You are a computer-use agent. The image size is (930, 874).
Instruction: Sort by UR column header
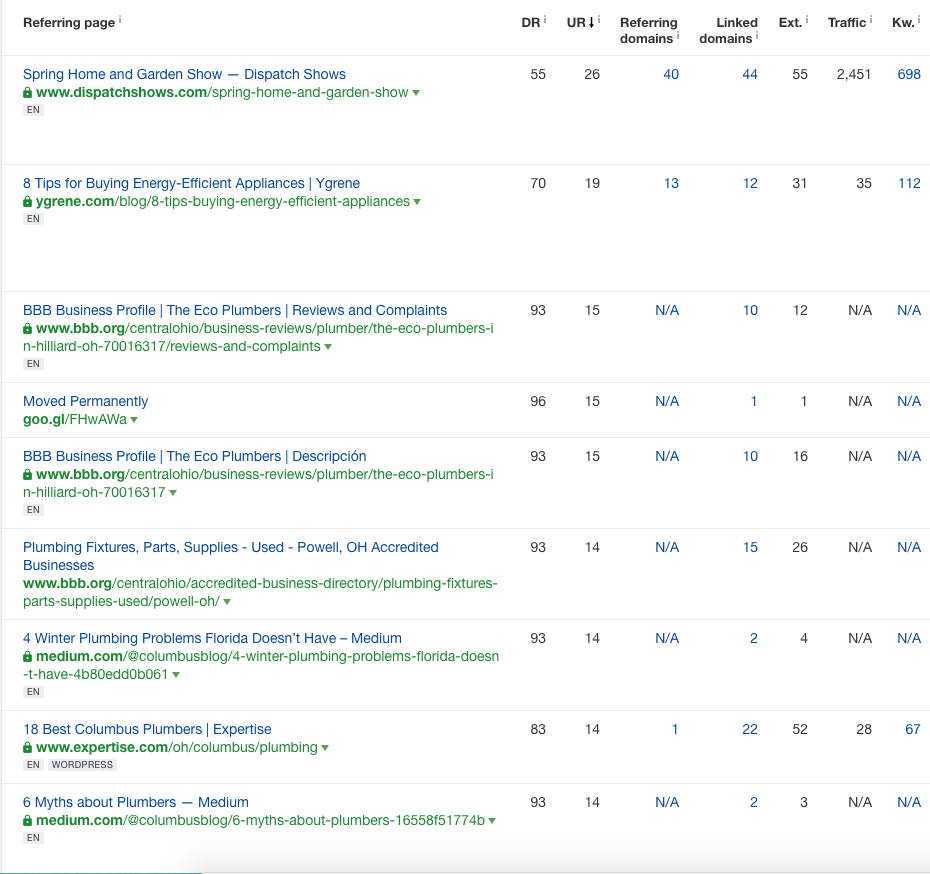tap(576, 23)
